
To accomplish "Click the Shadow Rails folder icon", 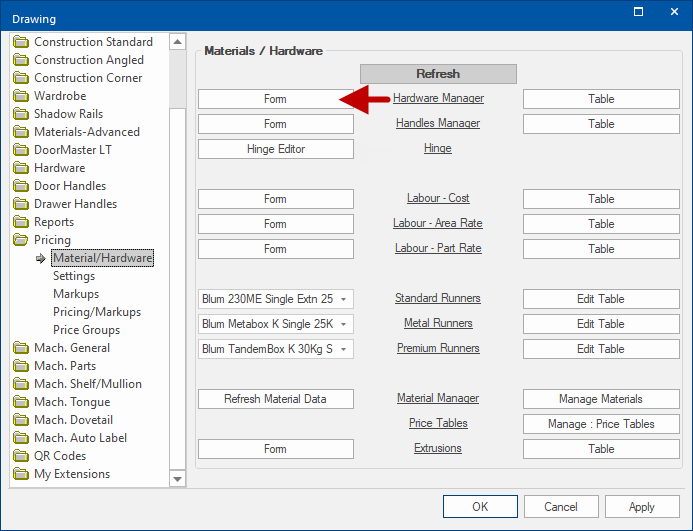I will tap(21, 114).
